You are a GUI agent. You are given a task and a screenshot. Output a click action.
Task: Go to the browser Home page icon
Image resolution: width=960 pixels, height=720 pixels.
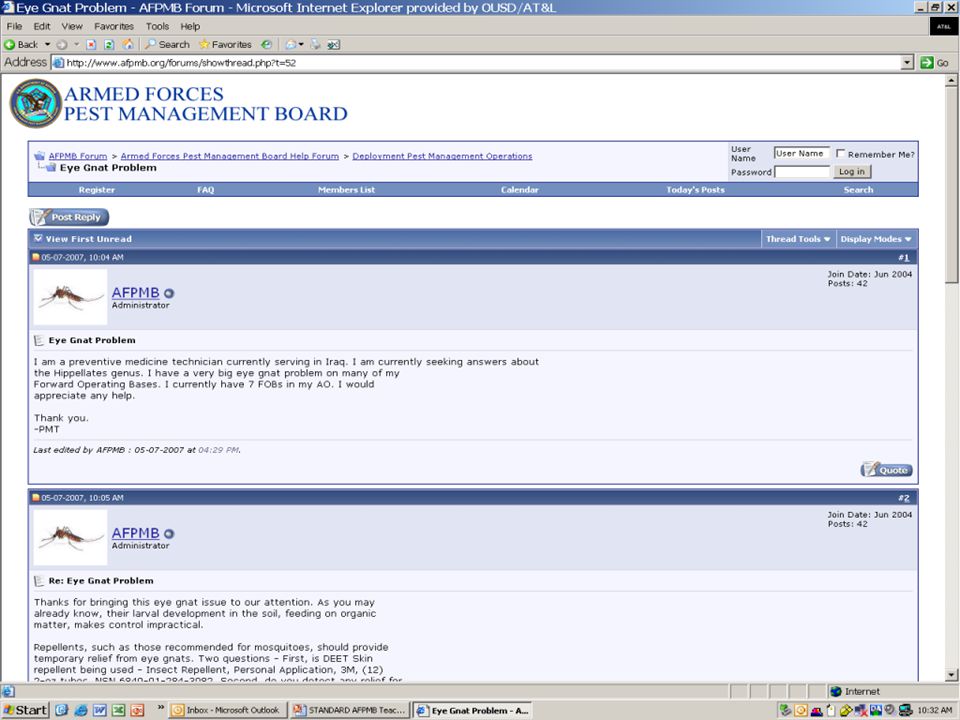pos(128,45)
